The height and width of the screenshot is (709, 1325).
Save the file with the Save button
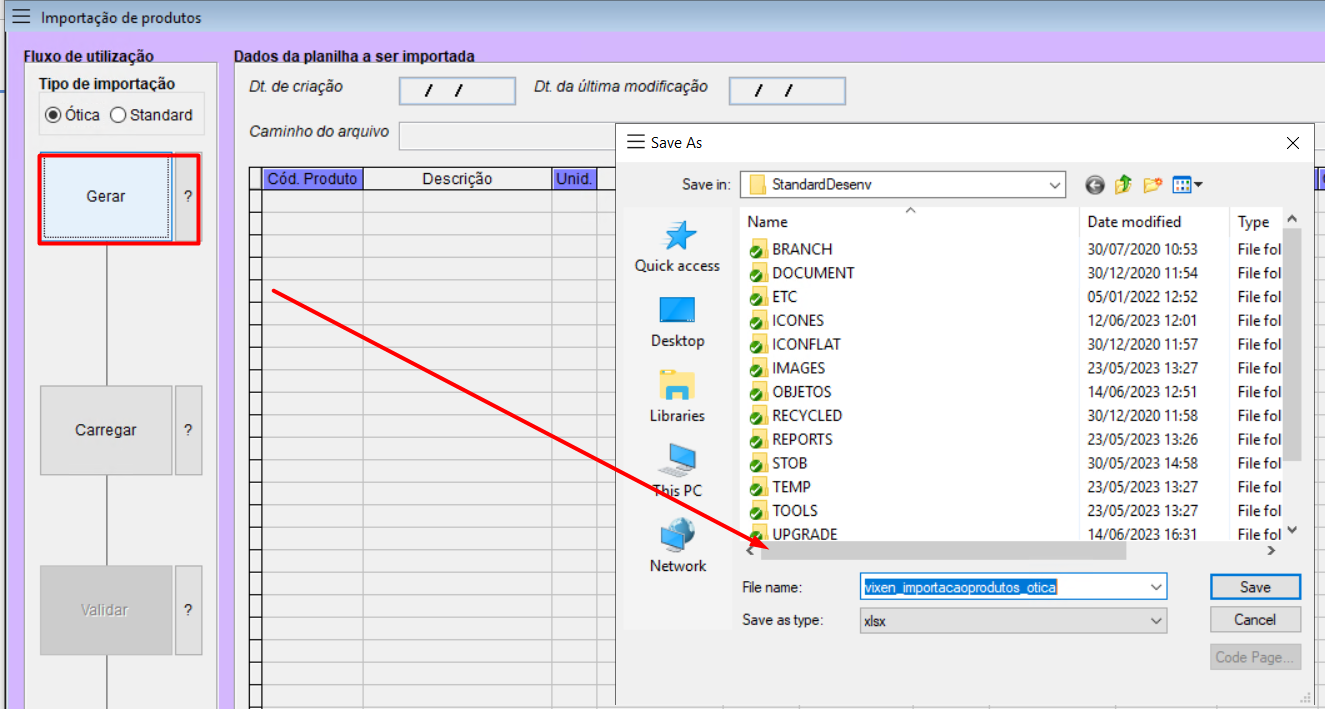click(1255, 587)
